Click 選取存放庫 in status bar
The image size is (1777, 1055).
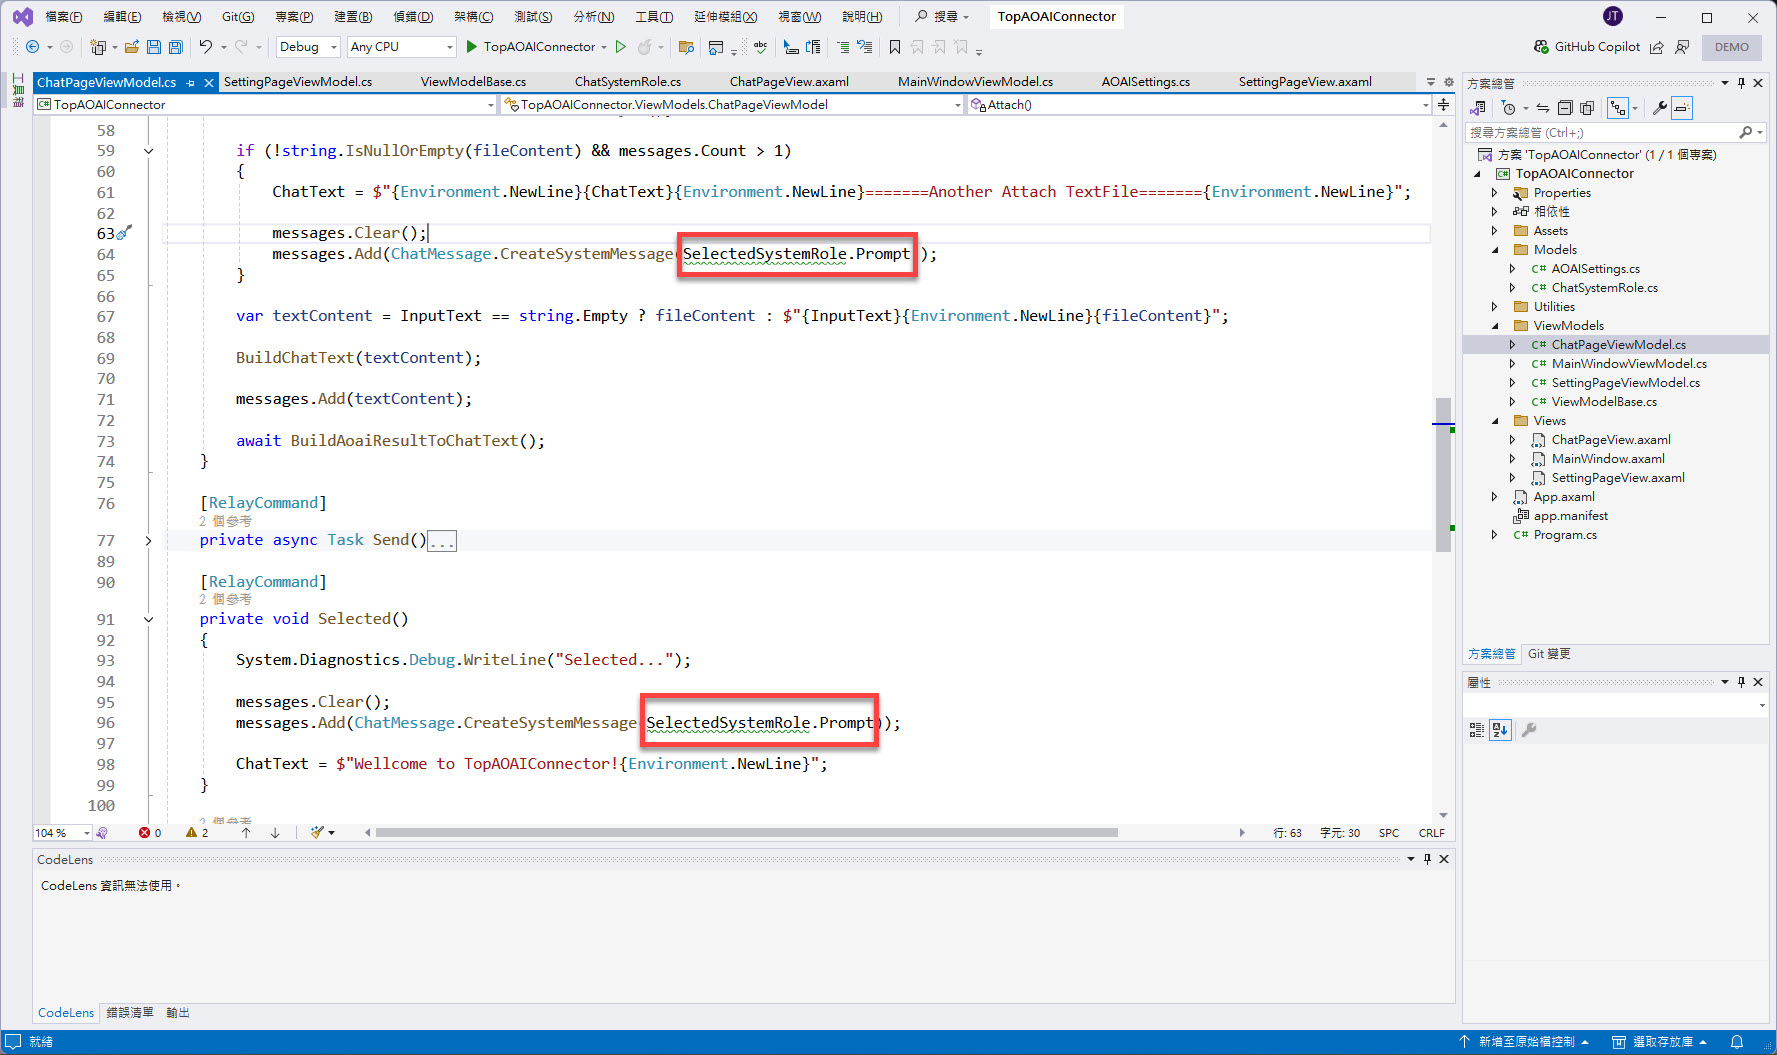tap(1660, 1042)
